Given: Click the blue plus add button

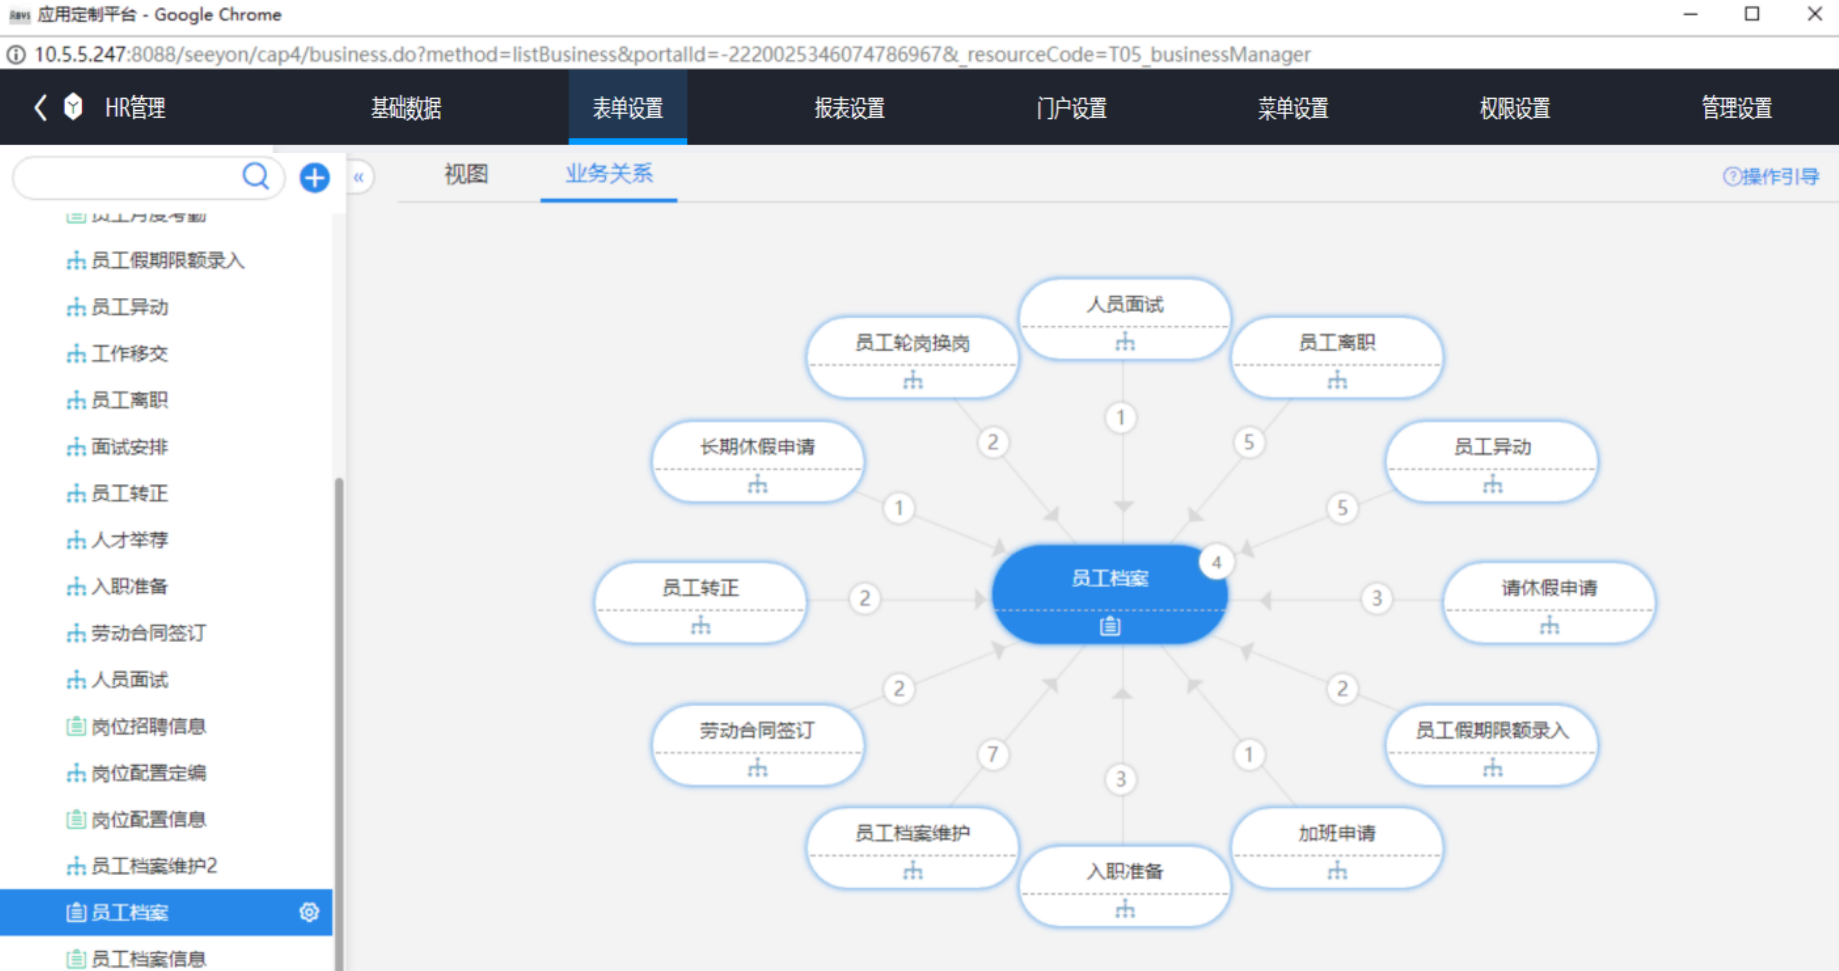Looking at the screenshot, I should tap(315, 178).
